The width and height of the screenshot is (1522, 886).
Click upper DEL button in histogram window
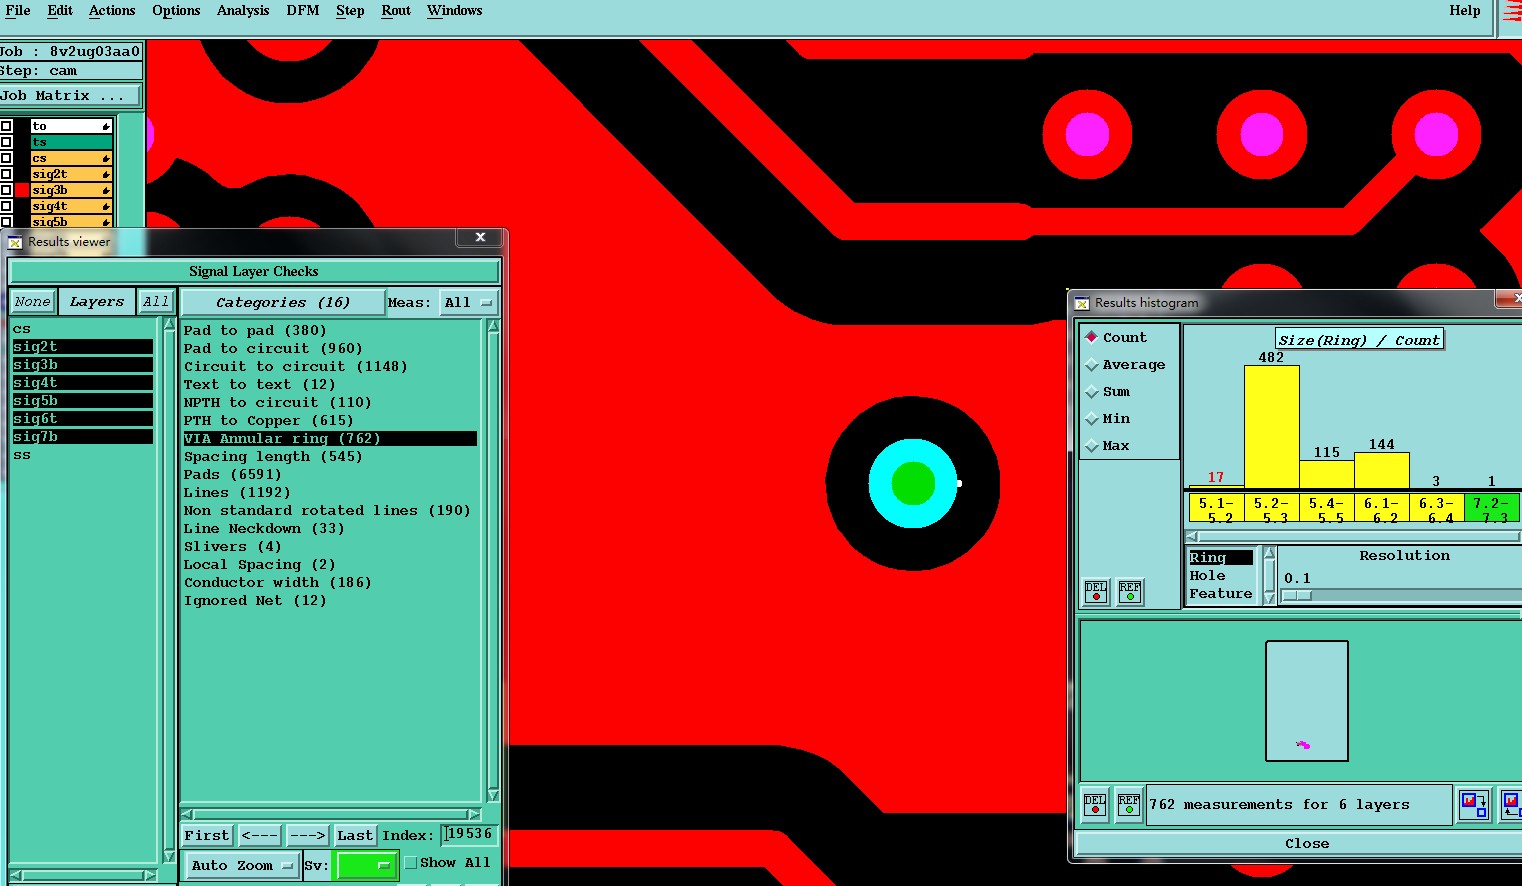click(x=1096, y=592)
